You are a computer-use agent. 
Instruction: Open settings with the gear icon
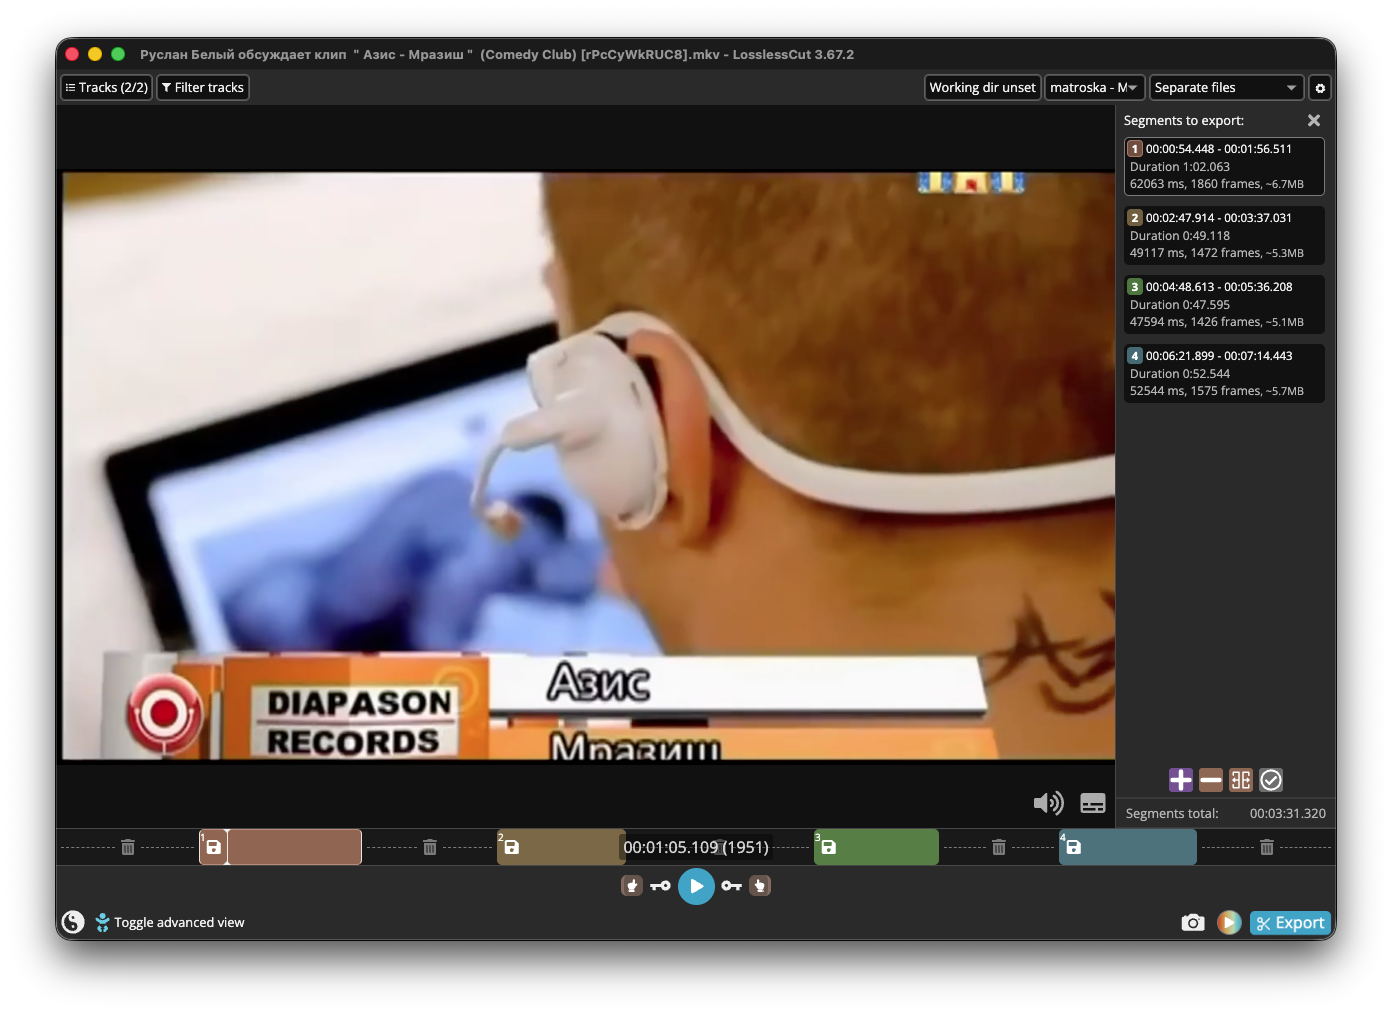click(x=1320, y=88)
